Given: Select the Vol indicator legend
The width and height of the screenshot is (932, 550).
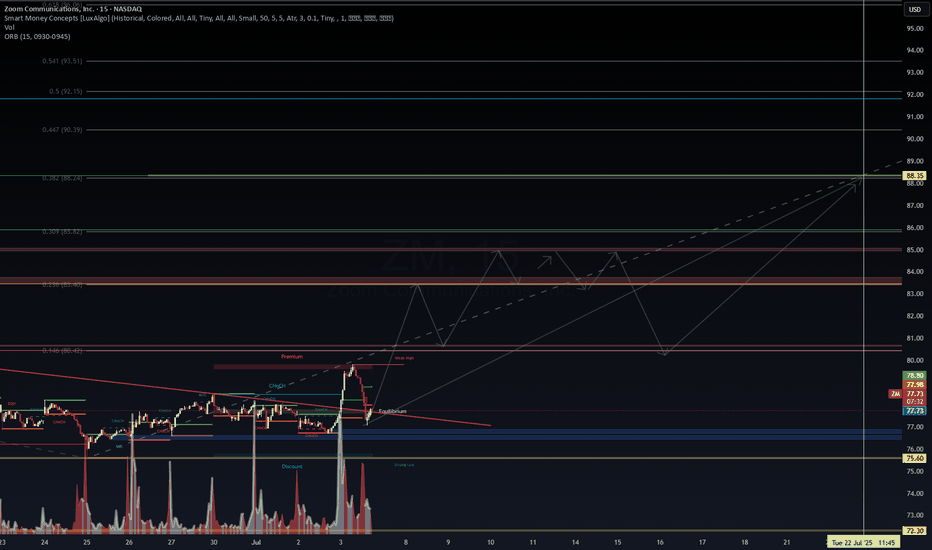Looking at the screenshot, I should tap(10, 27).
